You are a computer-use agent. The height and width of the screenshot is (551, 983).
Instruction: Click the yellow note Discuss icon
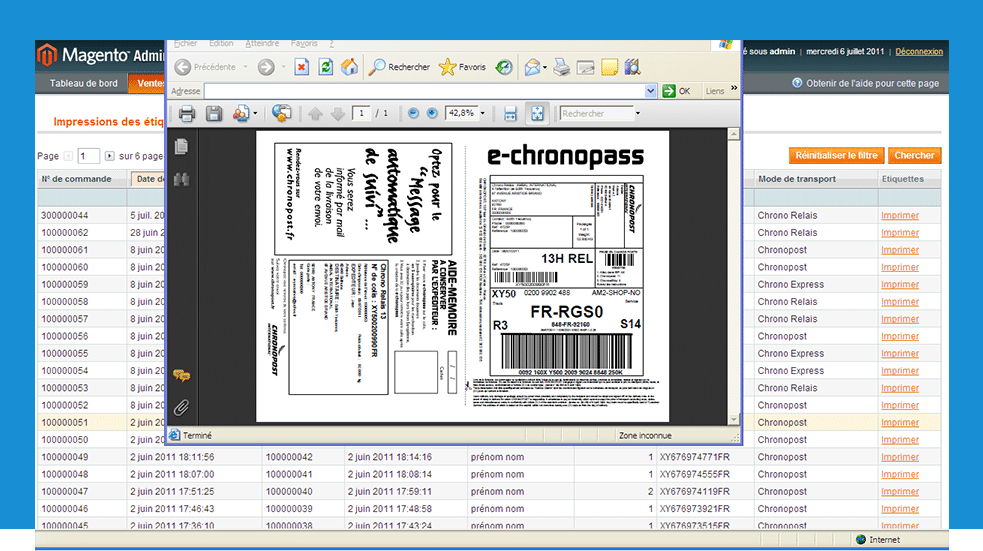609,67
